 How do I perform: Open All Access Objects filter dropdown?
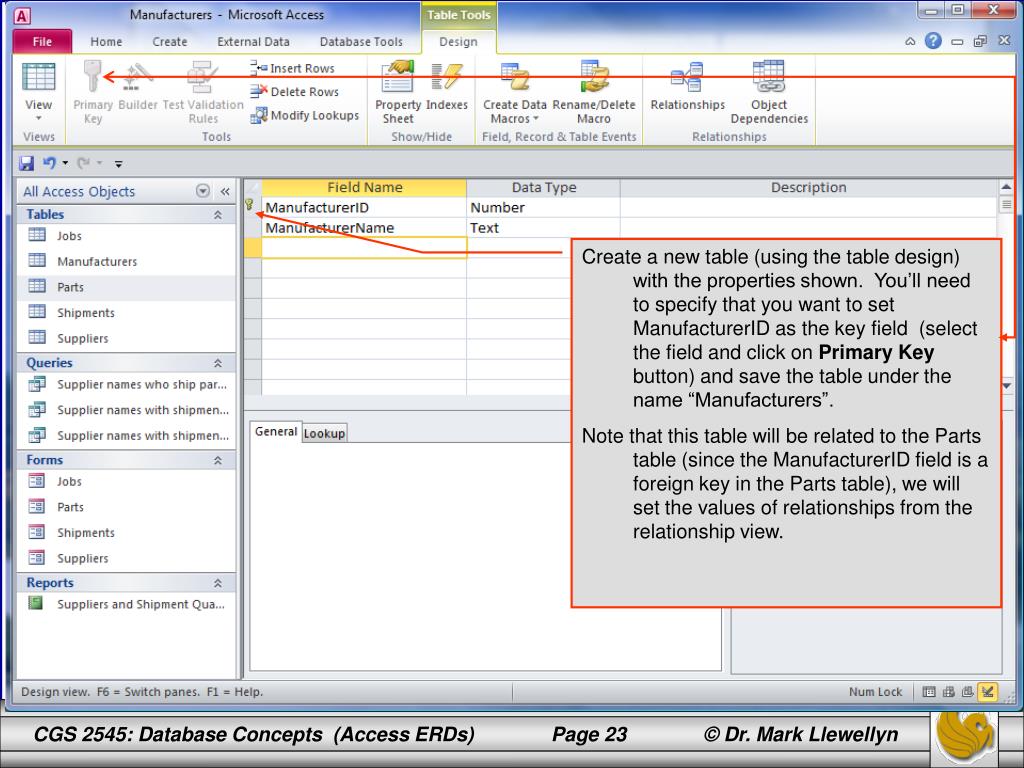click(x=203, y=191)
